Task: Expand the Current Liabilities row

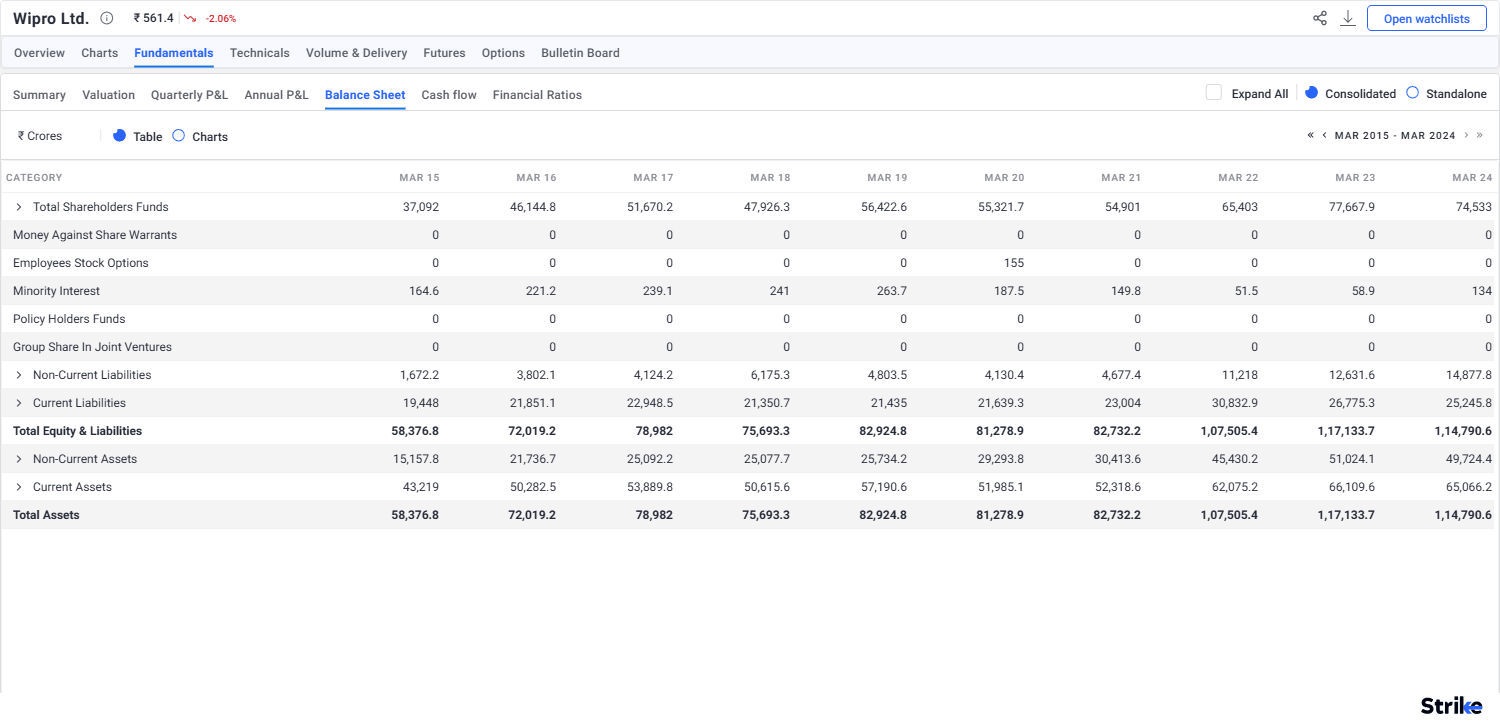Action: (x=18, y=403)
